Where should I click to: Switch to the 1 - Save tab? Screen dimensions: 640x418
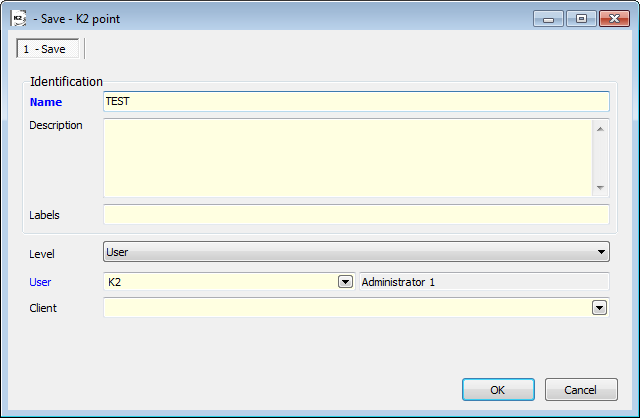[x=47, y=49]
